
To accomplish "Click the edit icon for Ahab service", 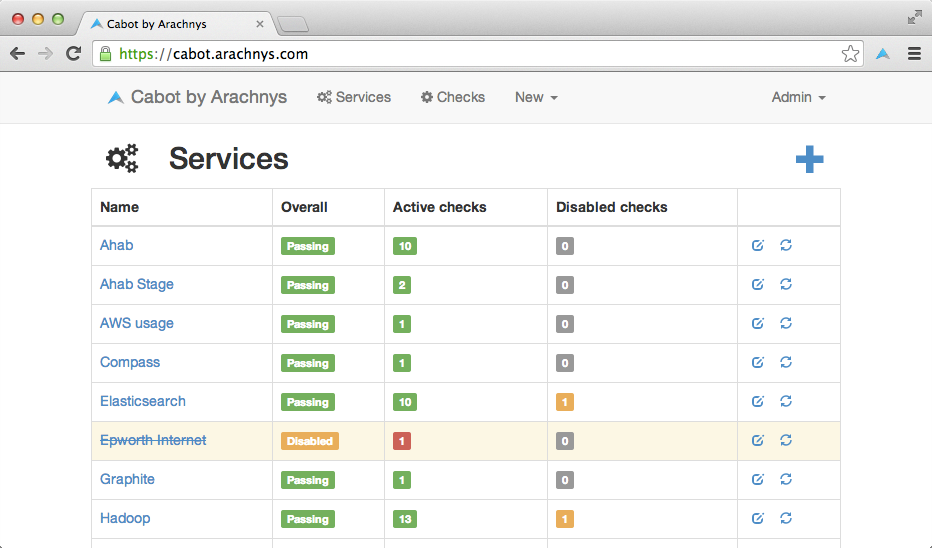I will 758,246.
